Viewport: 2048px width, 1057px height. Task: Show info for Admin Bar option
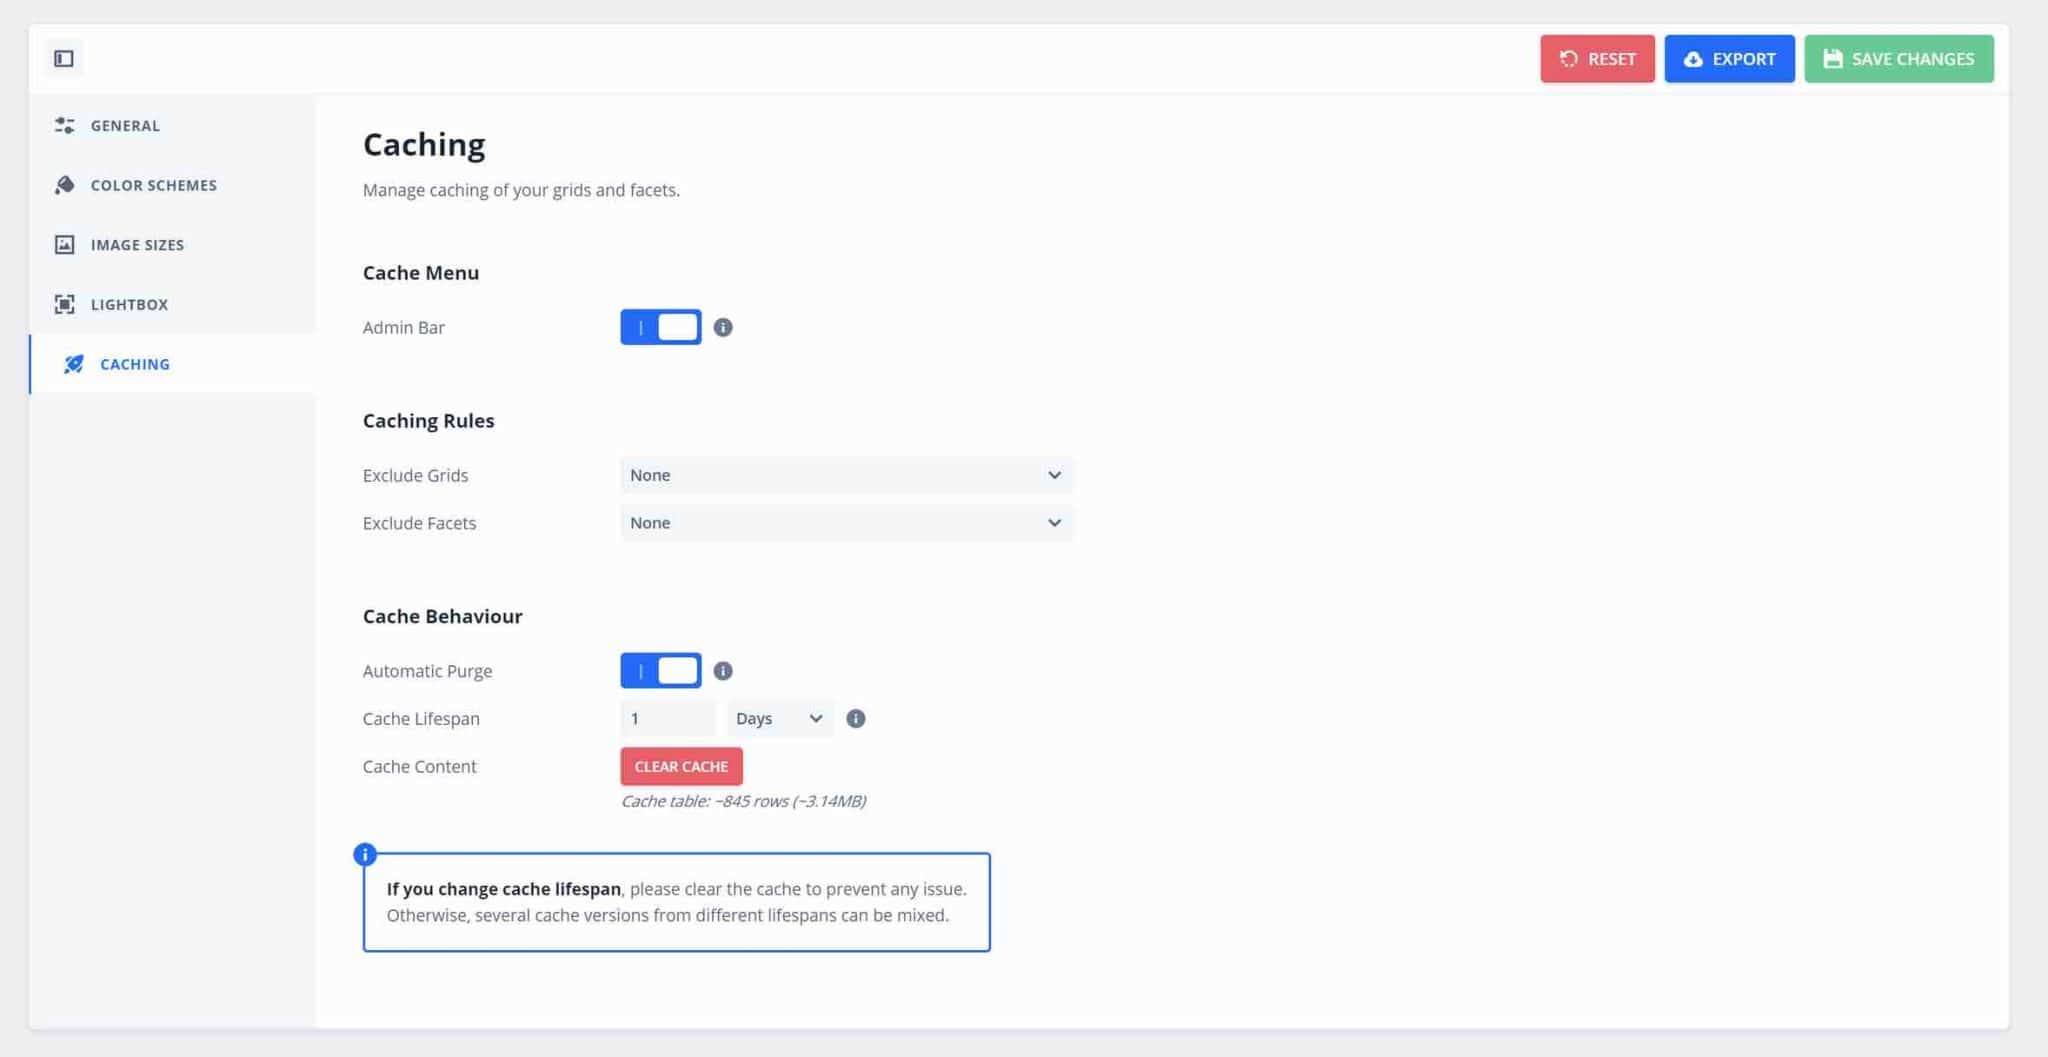(x=723, y=327)
